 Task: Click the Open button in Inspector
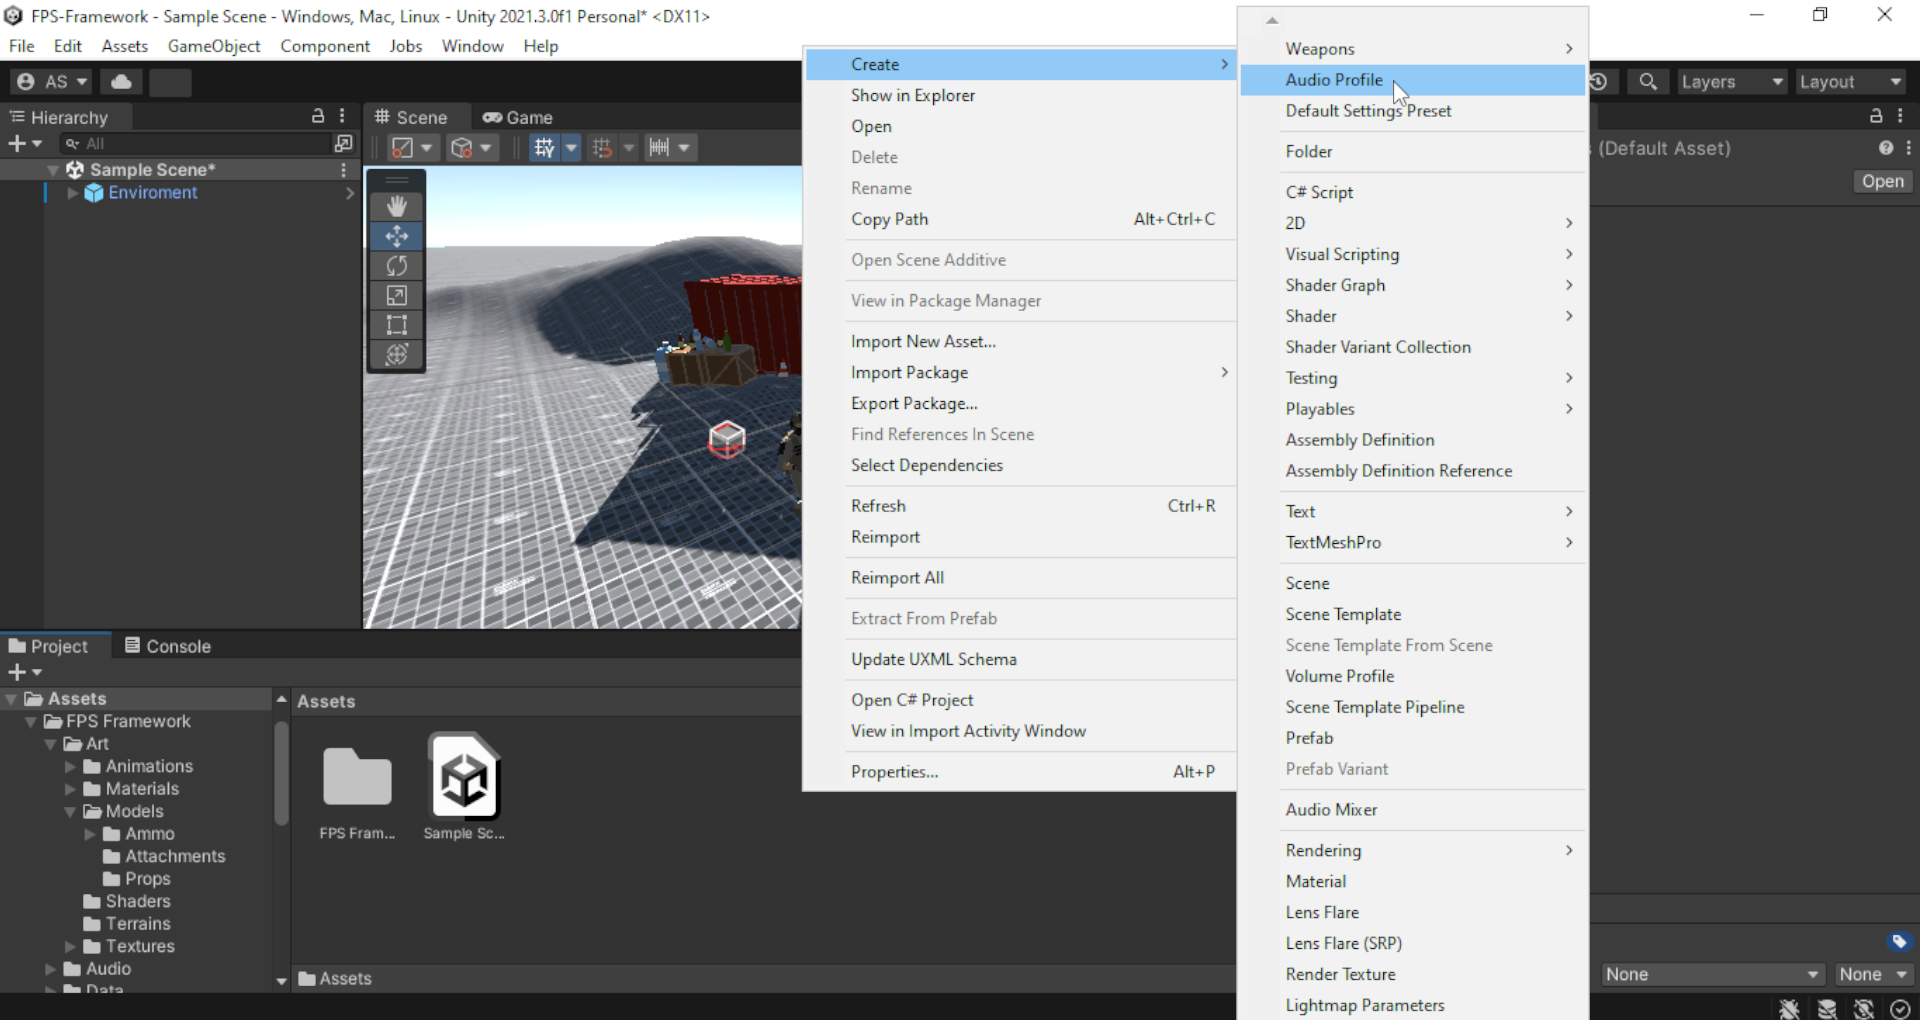click(1882, 181)
